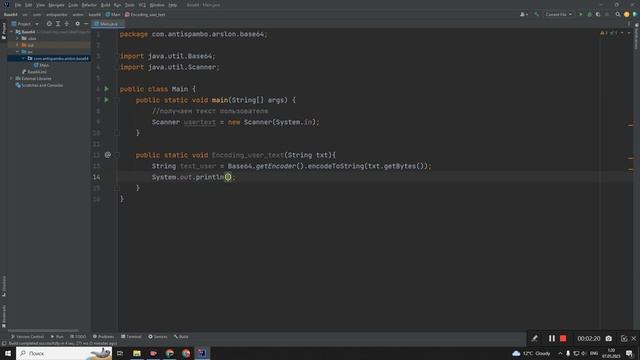Open the VCS menu

click(x=142, y=5)
